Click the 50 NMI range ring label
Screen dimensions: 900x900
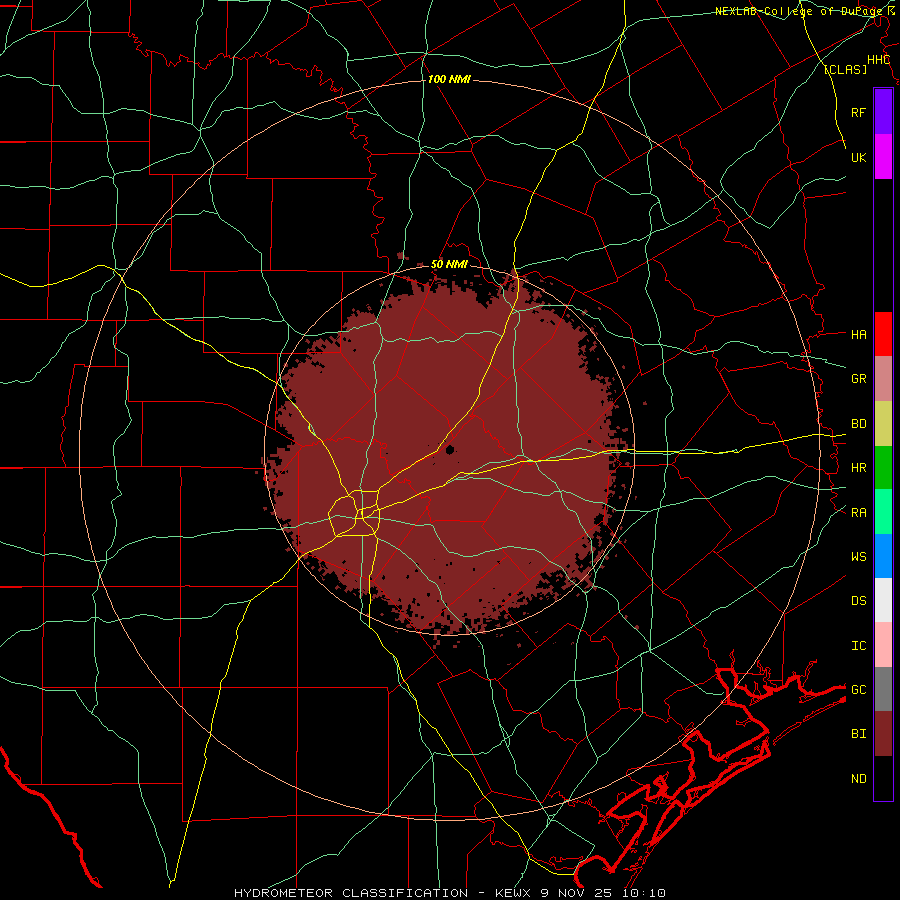(449, 264)
